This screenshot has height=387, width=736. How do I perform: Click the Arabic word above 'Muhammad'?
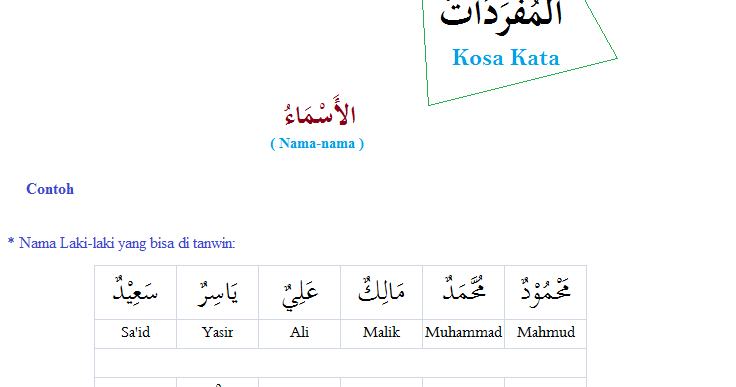[x=464, y=288]
